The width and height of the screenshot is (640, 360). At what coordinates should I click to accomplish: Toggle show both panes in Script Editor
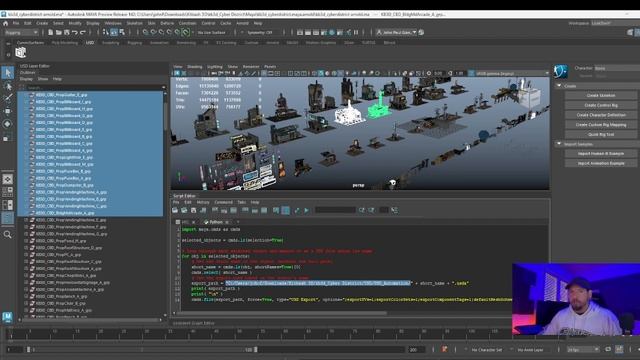pos(264,210)
